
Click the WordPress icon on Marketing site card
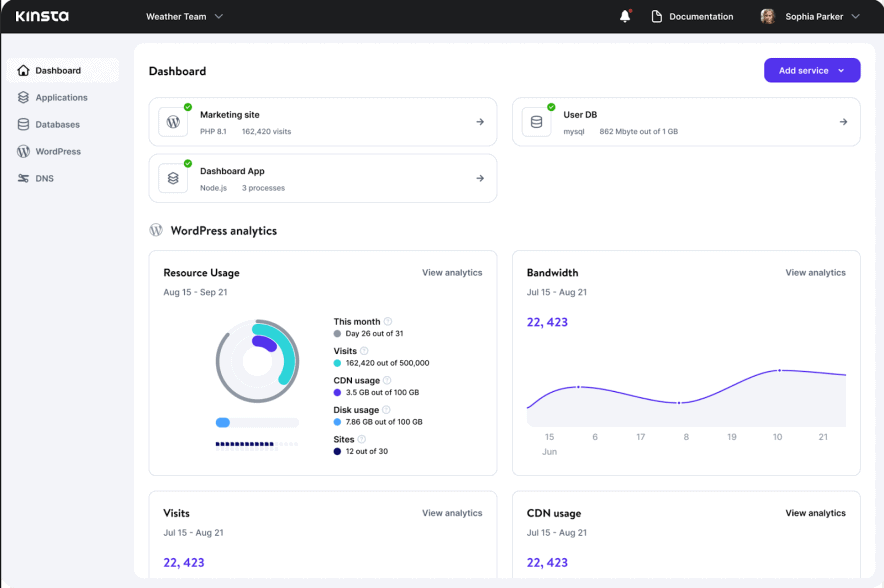click(x=173, y=121)
